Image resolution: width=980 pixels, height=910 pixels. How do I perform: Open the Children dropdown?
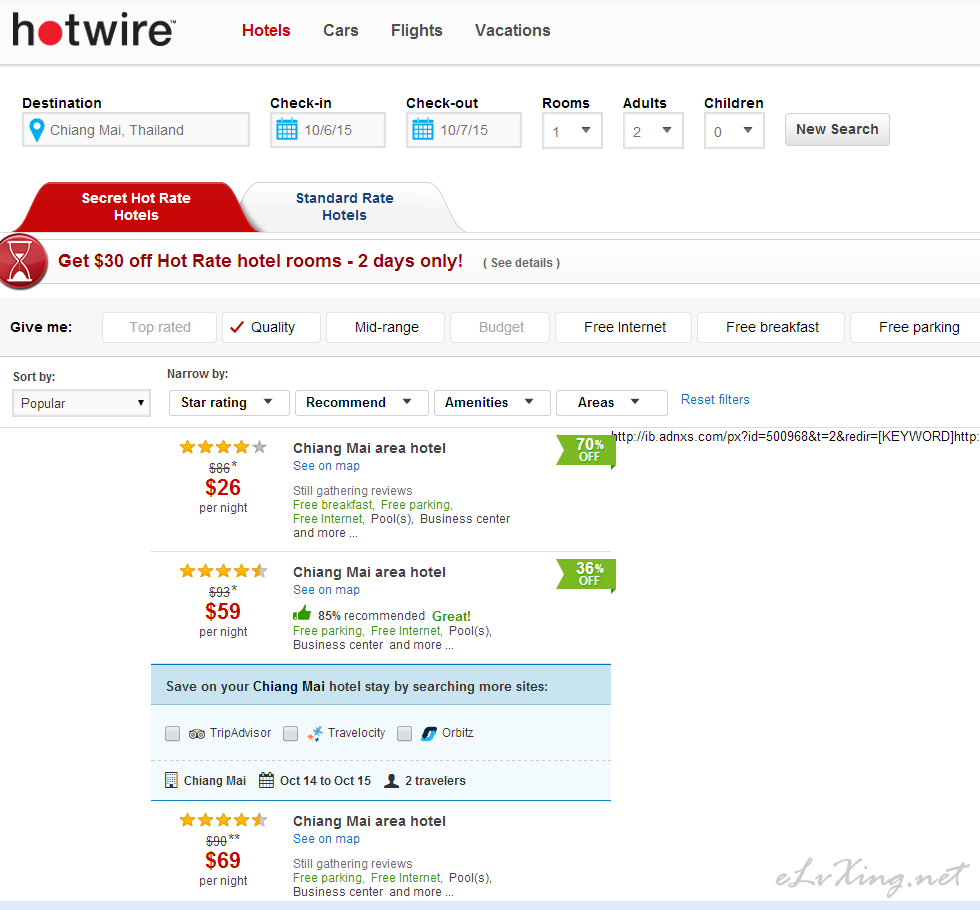click(x=734, y=131)
